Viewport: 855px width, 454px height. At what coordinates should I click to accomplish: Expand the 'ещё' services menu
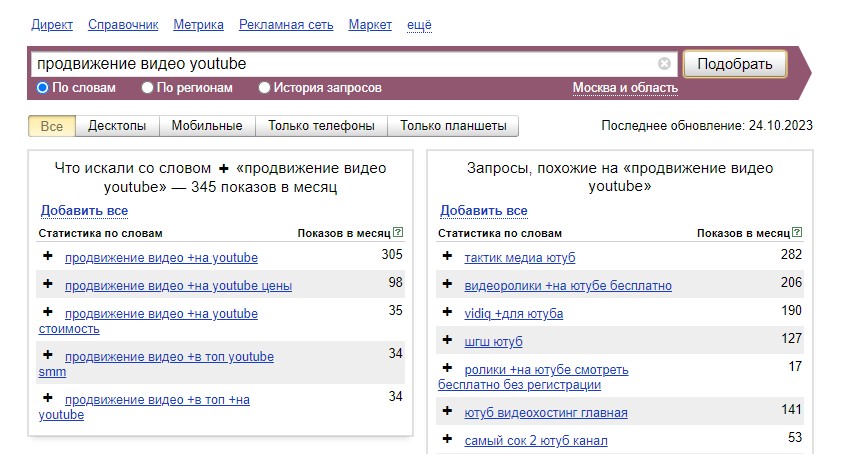point(419,25)
